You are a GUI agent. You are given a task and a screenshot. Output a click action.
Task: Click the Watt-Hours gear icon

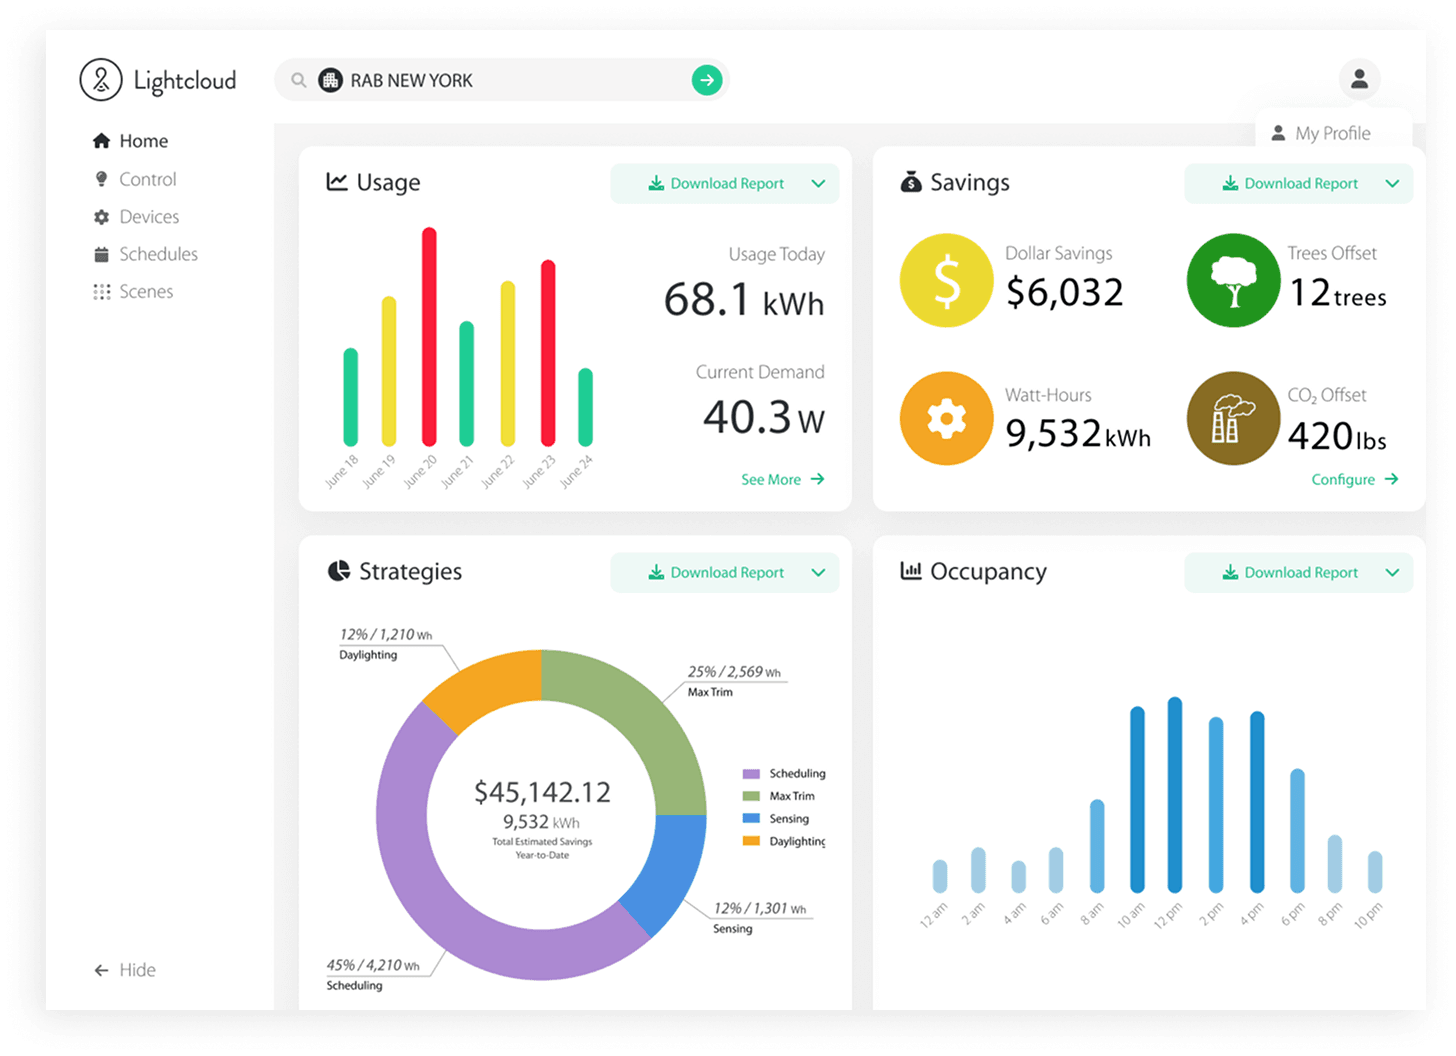(946, 418)
